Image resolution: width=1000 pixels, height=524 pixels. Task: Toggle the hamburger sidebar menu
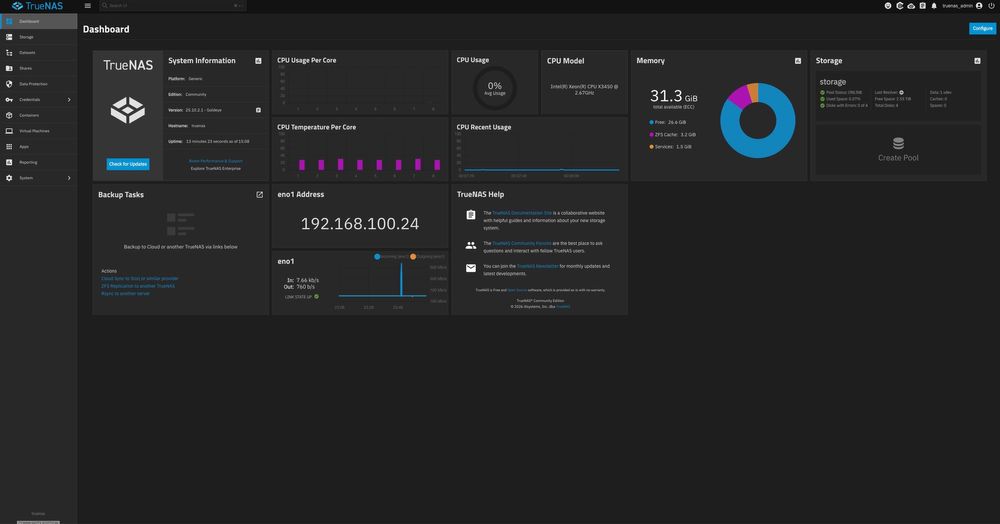(87, 6)
